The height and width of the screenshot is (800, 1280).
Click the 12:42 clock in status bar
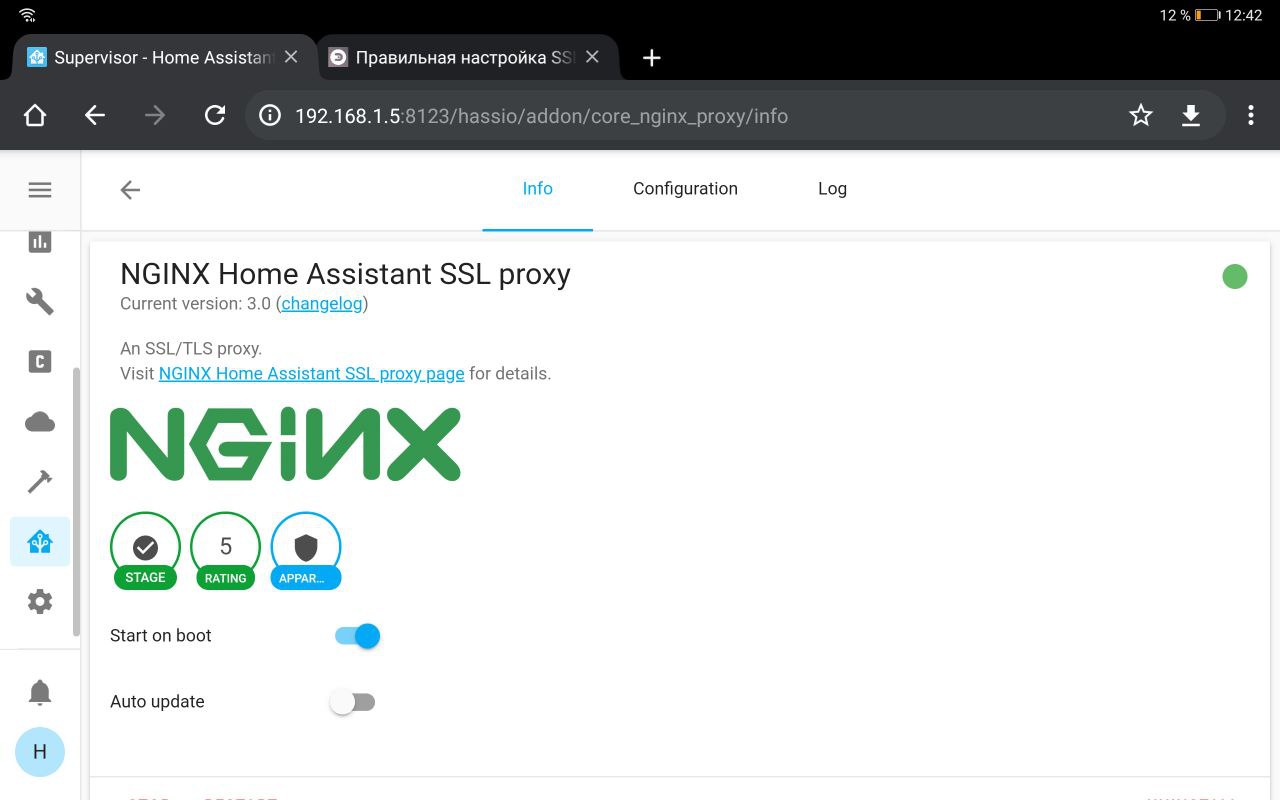1244,15
